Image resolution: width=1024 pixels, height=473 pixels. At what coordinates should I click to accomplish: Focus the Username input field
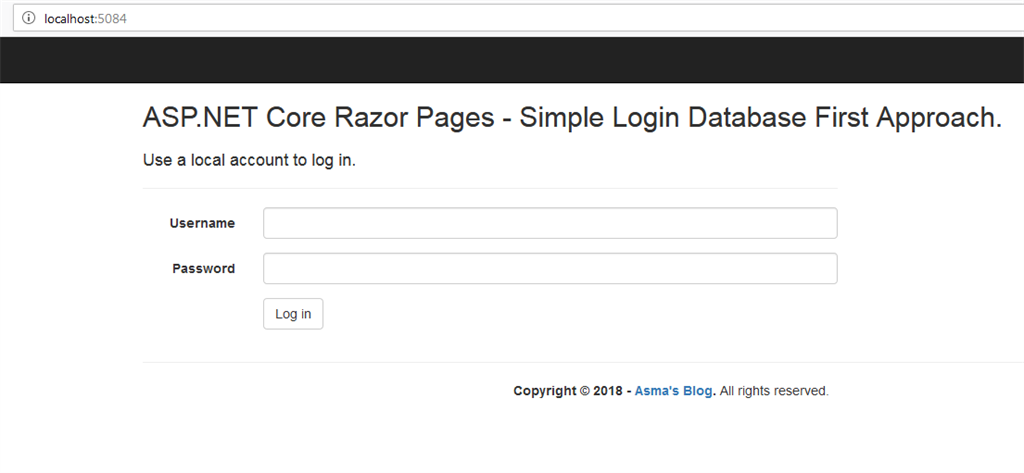(549, 223)
